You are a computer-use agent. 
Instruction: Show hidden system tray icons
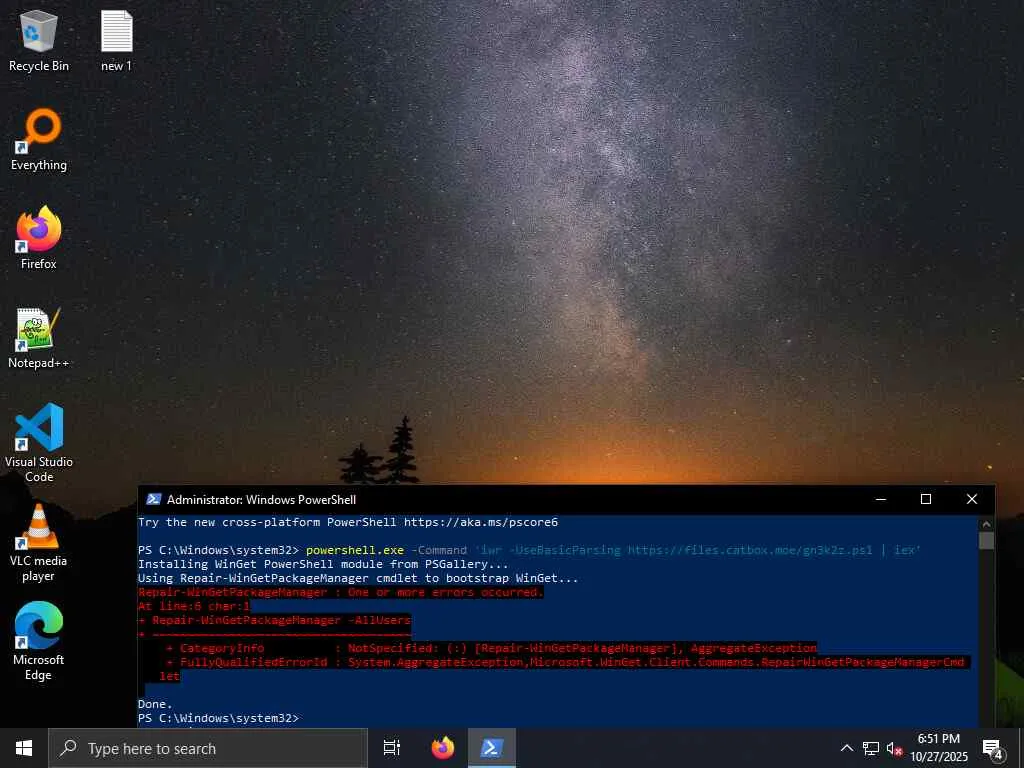[x=846, y=748]
